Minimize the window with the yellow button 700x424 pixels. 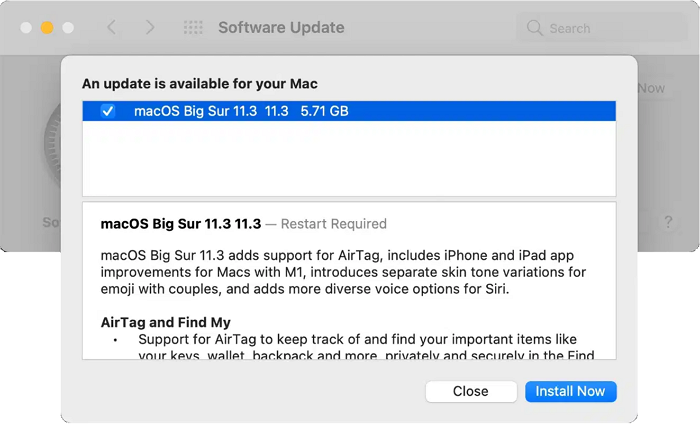point(46,28)
